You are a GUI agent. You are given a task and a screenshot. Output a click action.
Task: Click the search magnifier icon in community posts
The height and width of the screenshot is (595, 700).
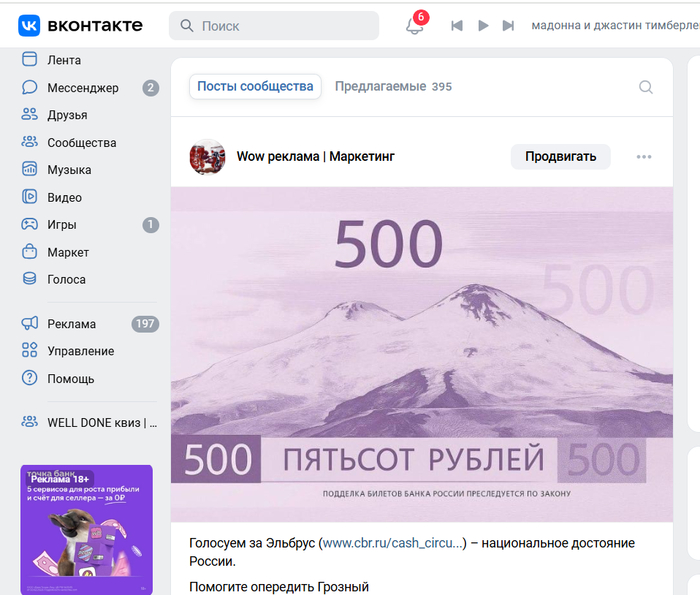646,87
